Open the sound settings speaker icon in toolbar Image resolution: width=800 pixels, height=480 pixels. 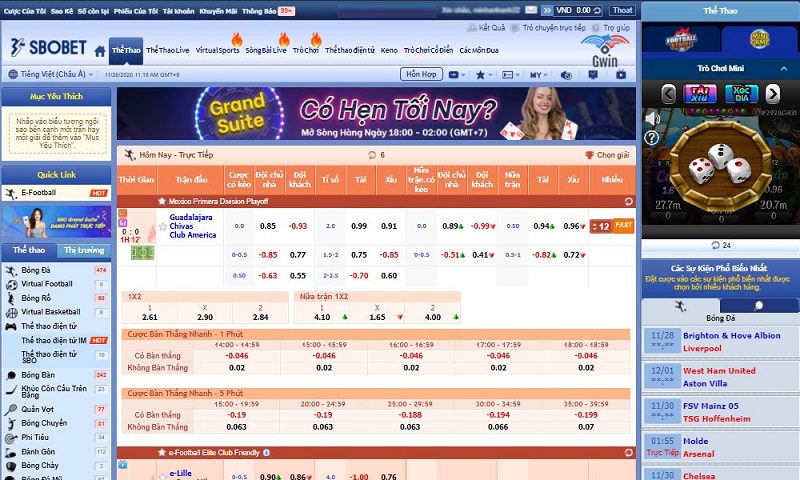566,75
